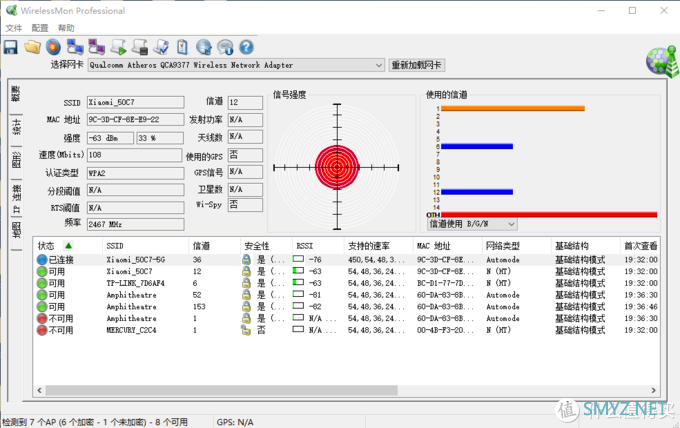The width and height of the screenshot is (680, 428).
Task: Open file with the folder icon
Action: click(x=32, y=47)
